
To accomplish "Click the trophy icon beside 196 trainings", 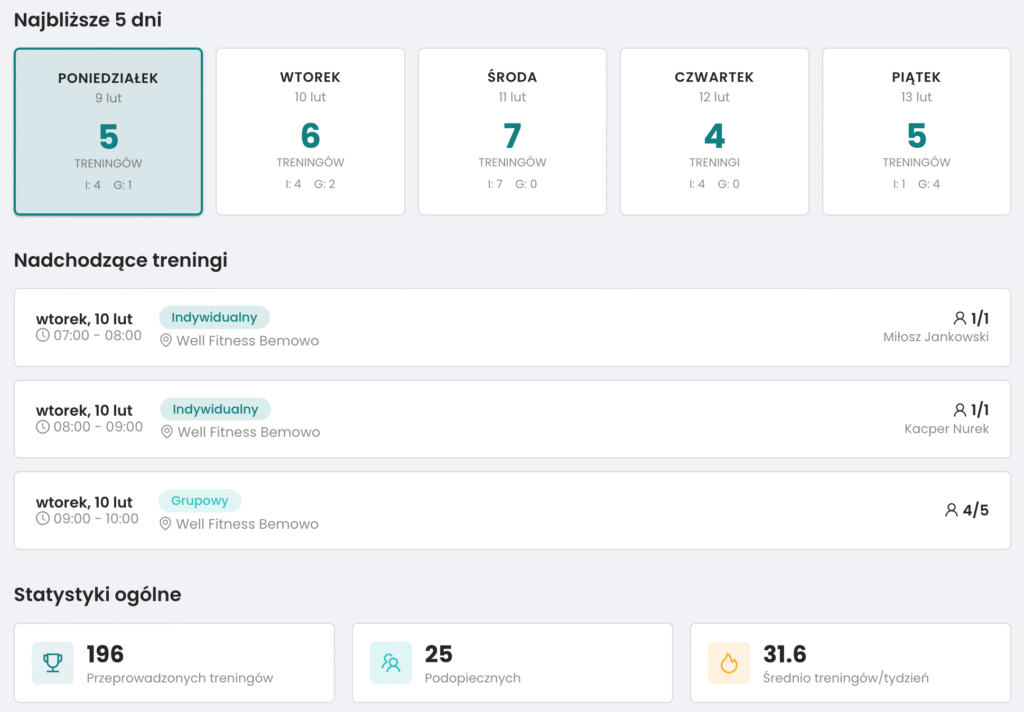I will click(53, 663).
